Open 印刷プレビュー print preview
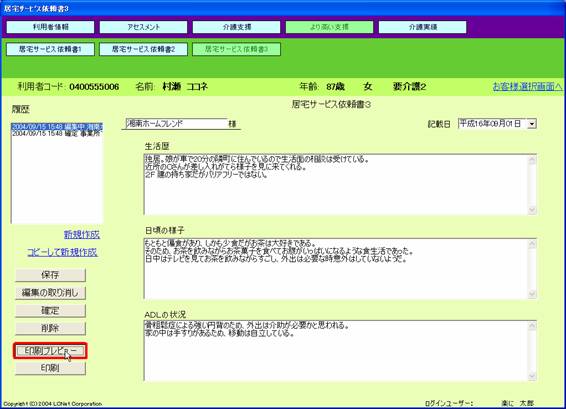The height and width of the screenshot is (409, 566). tap(50, 351)
